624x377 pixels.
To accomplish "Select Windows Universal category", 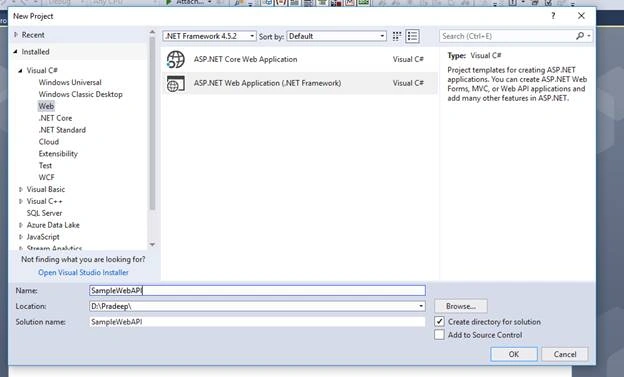I will click(x=70, y=82).
